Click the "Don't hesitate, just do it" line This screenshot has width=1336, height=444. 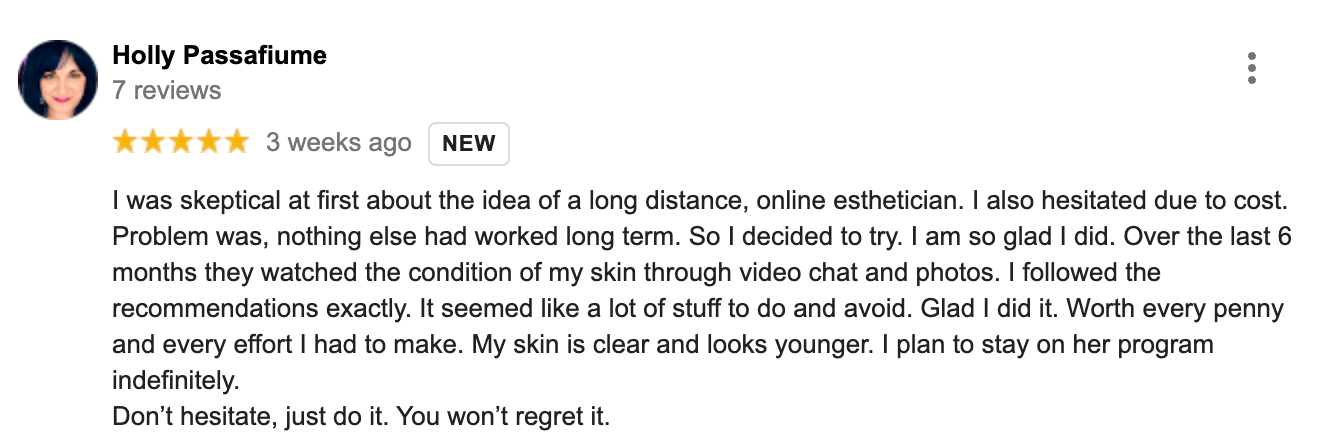coord(250,416)
